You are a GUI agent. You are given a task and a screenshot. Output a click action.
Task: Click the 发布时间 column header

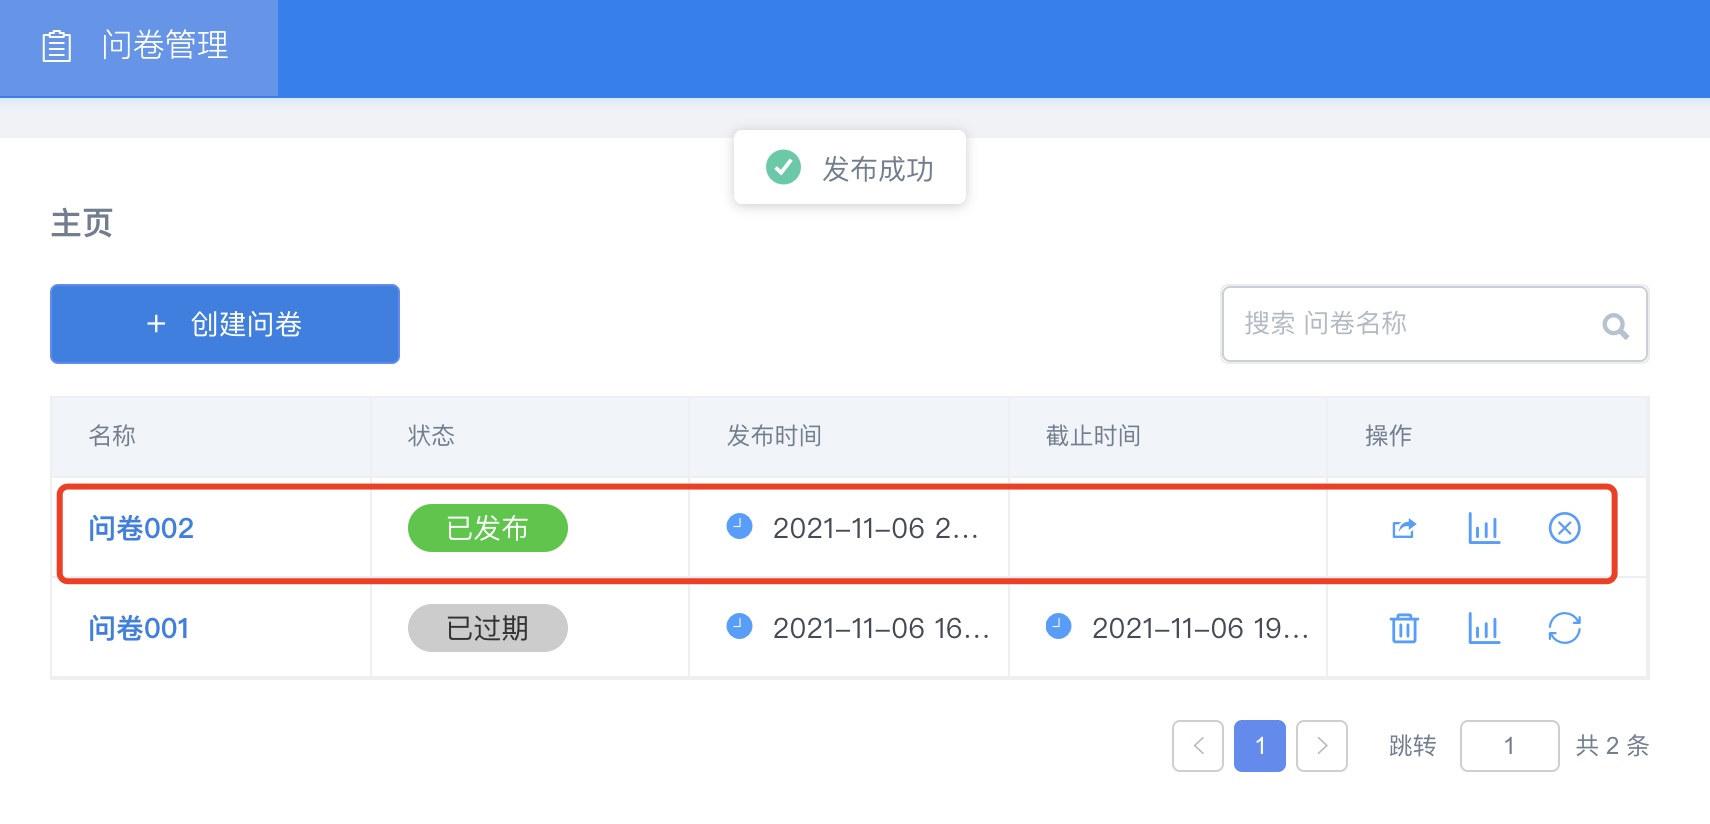point(774,436)
